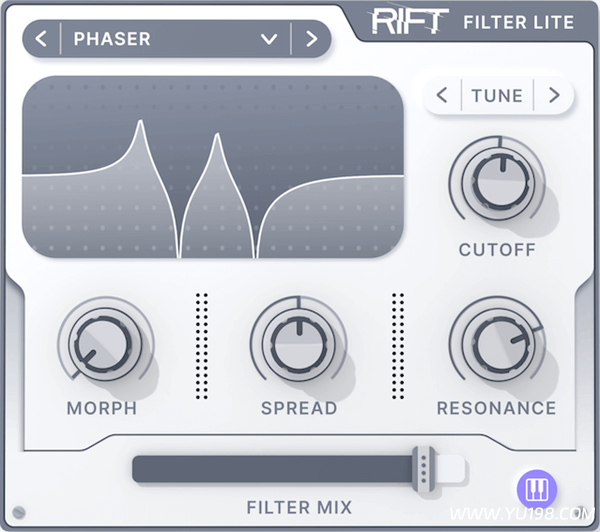Open the PHASER filter type dropdown
Viewport: 600px width, 532px height.
tap(269, 39)
